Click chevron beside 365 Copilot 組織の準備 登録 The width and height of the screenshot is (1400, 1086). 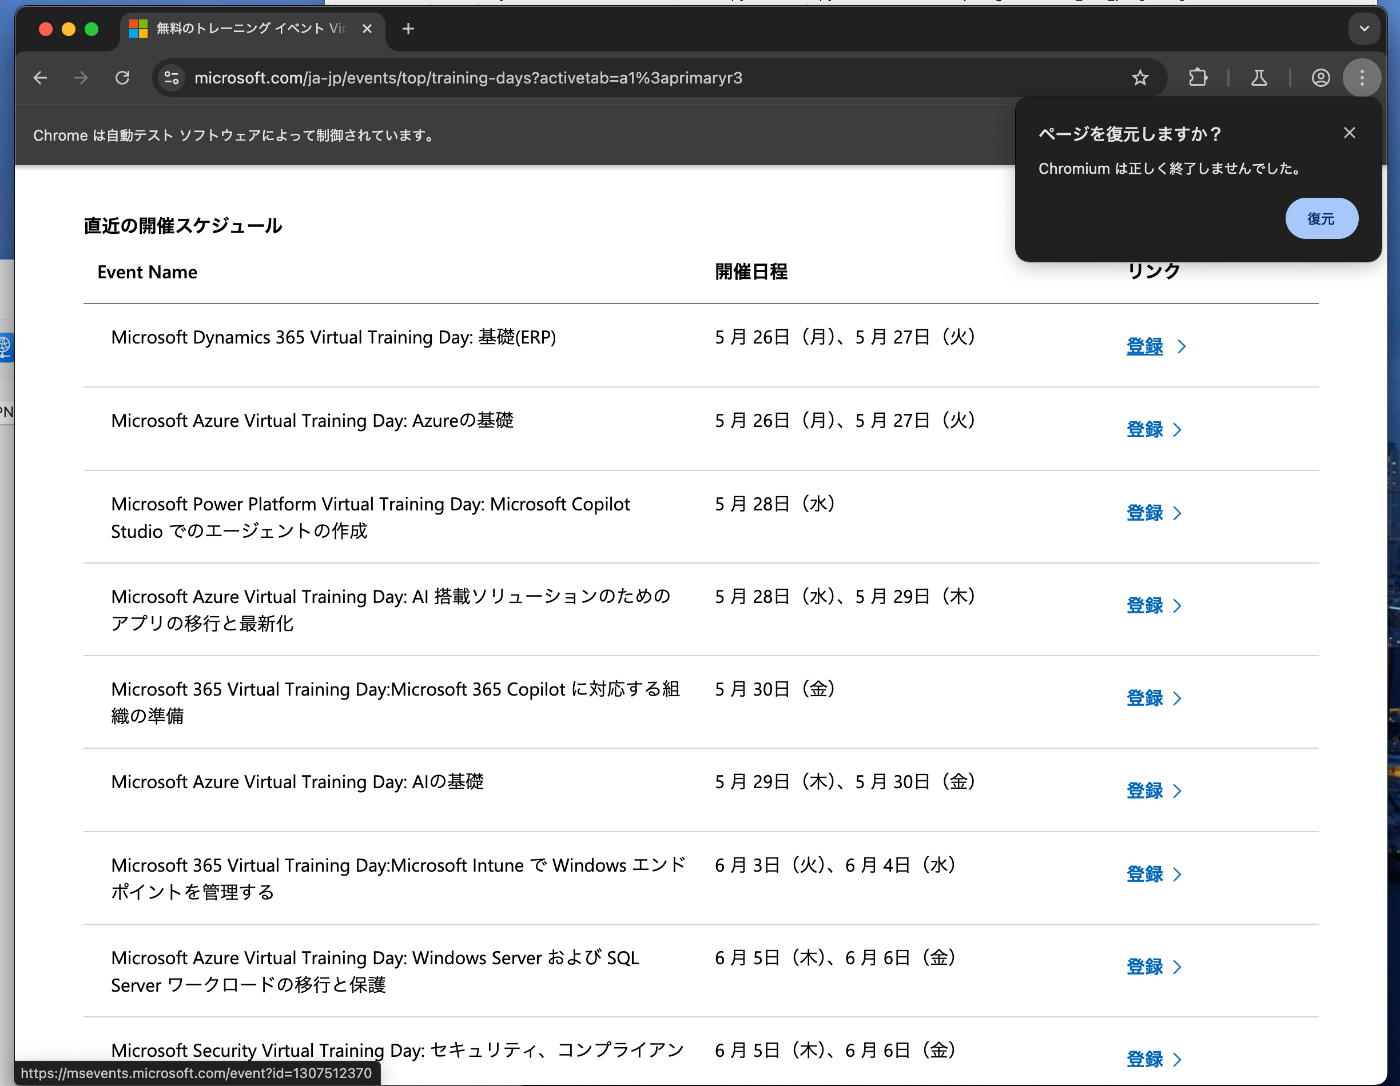(1177, 699)
